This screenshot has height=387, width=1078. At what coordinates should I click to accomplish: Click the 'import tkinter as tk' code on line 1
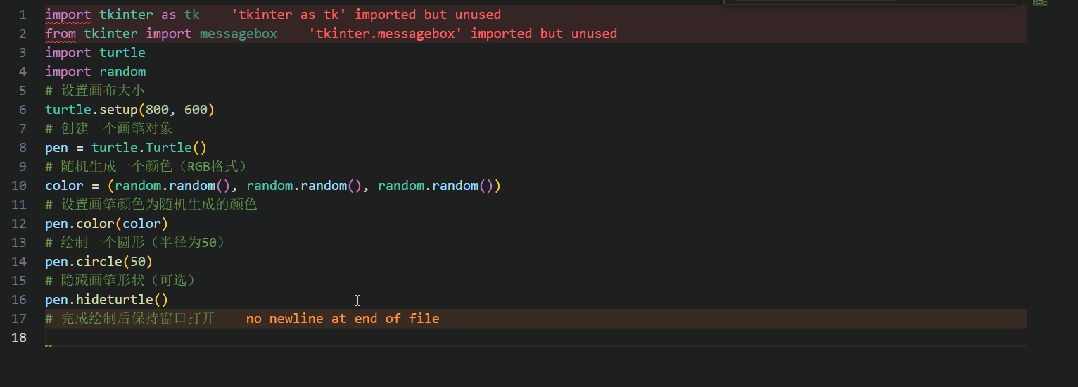click(x=122, y=14)
